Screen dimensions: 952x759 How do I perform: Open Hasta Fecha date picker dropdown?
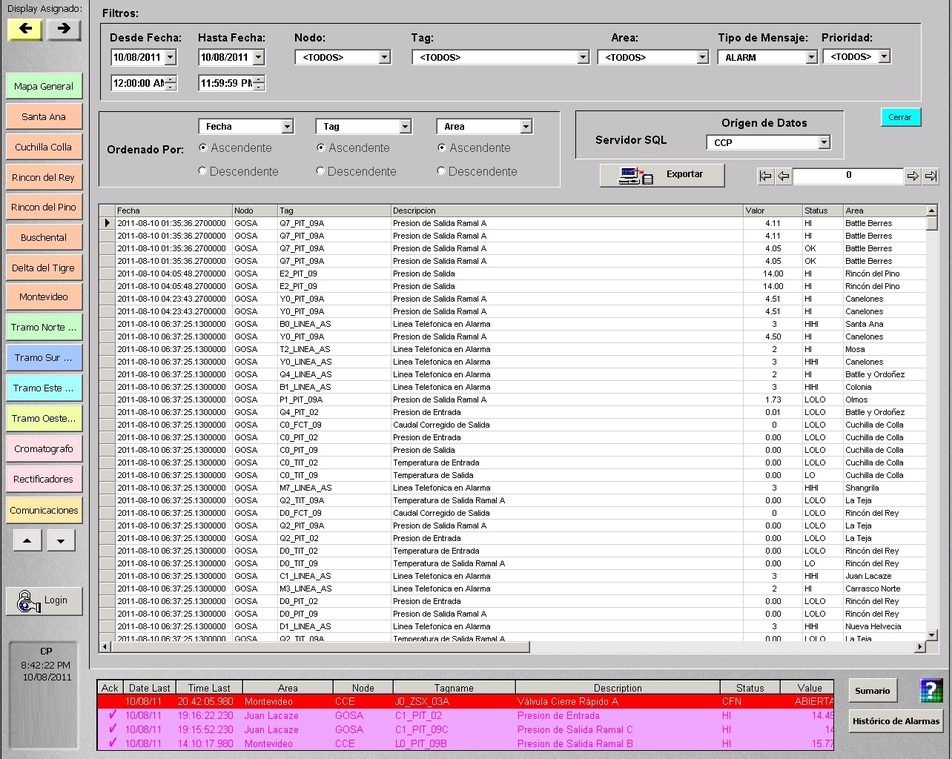[258, 57]
